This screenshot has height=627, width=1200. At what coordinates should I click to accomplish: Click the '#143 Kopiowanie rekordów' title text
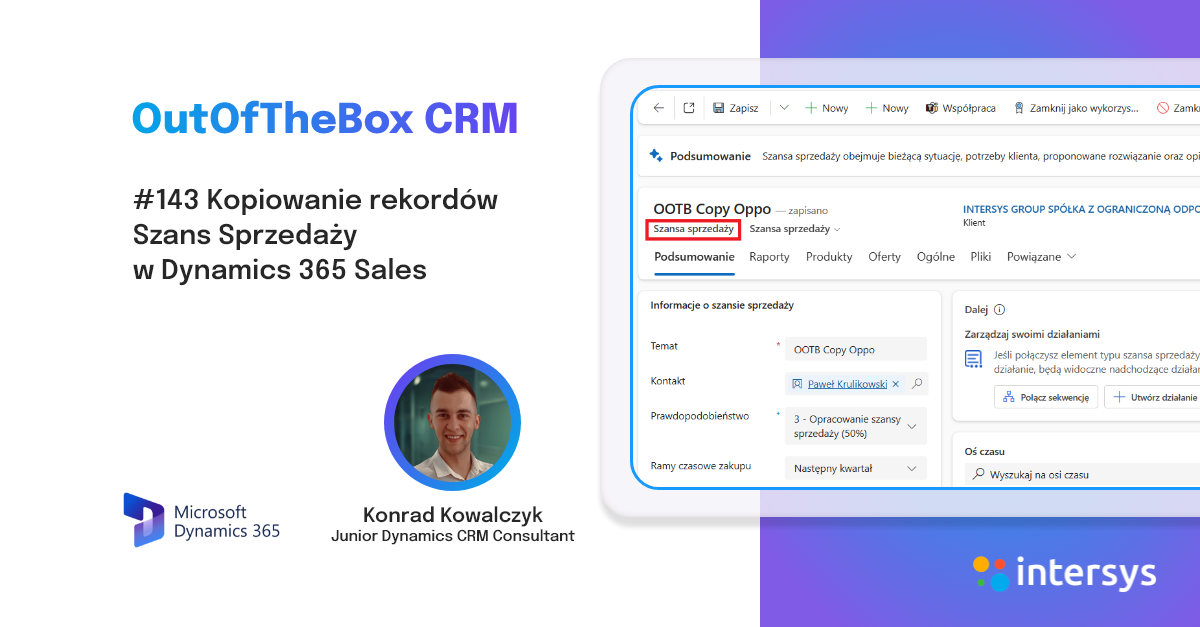[x=315, y=200]
